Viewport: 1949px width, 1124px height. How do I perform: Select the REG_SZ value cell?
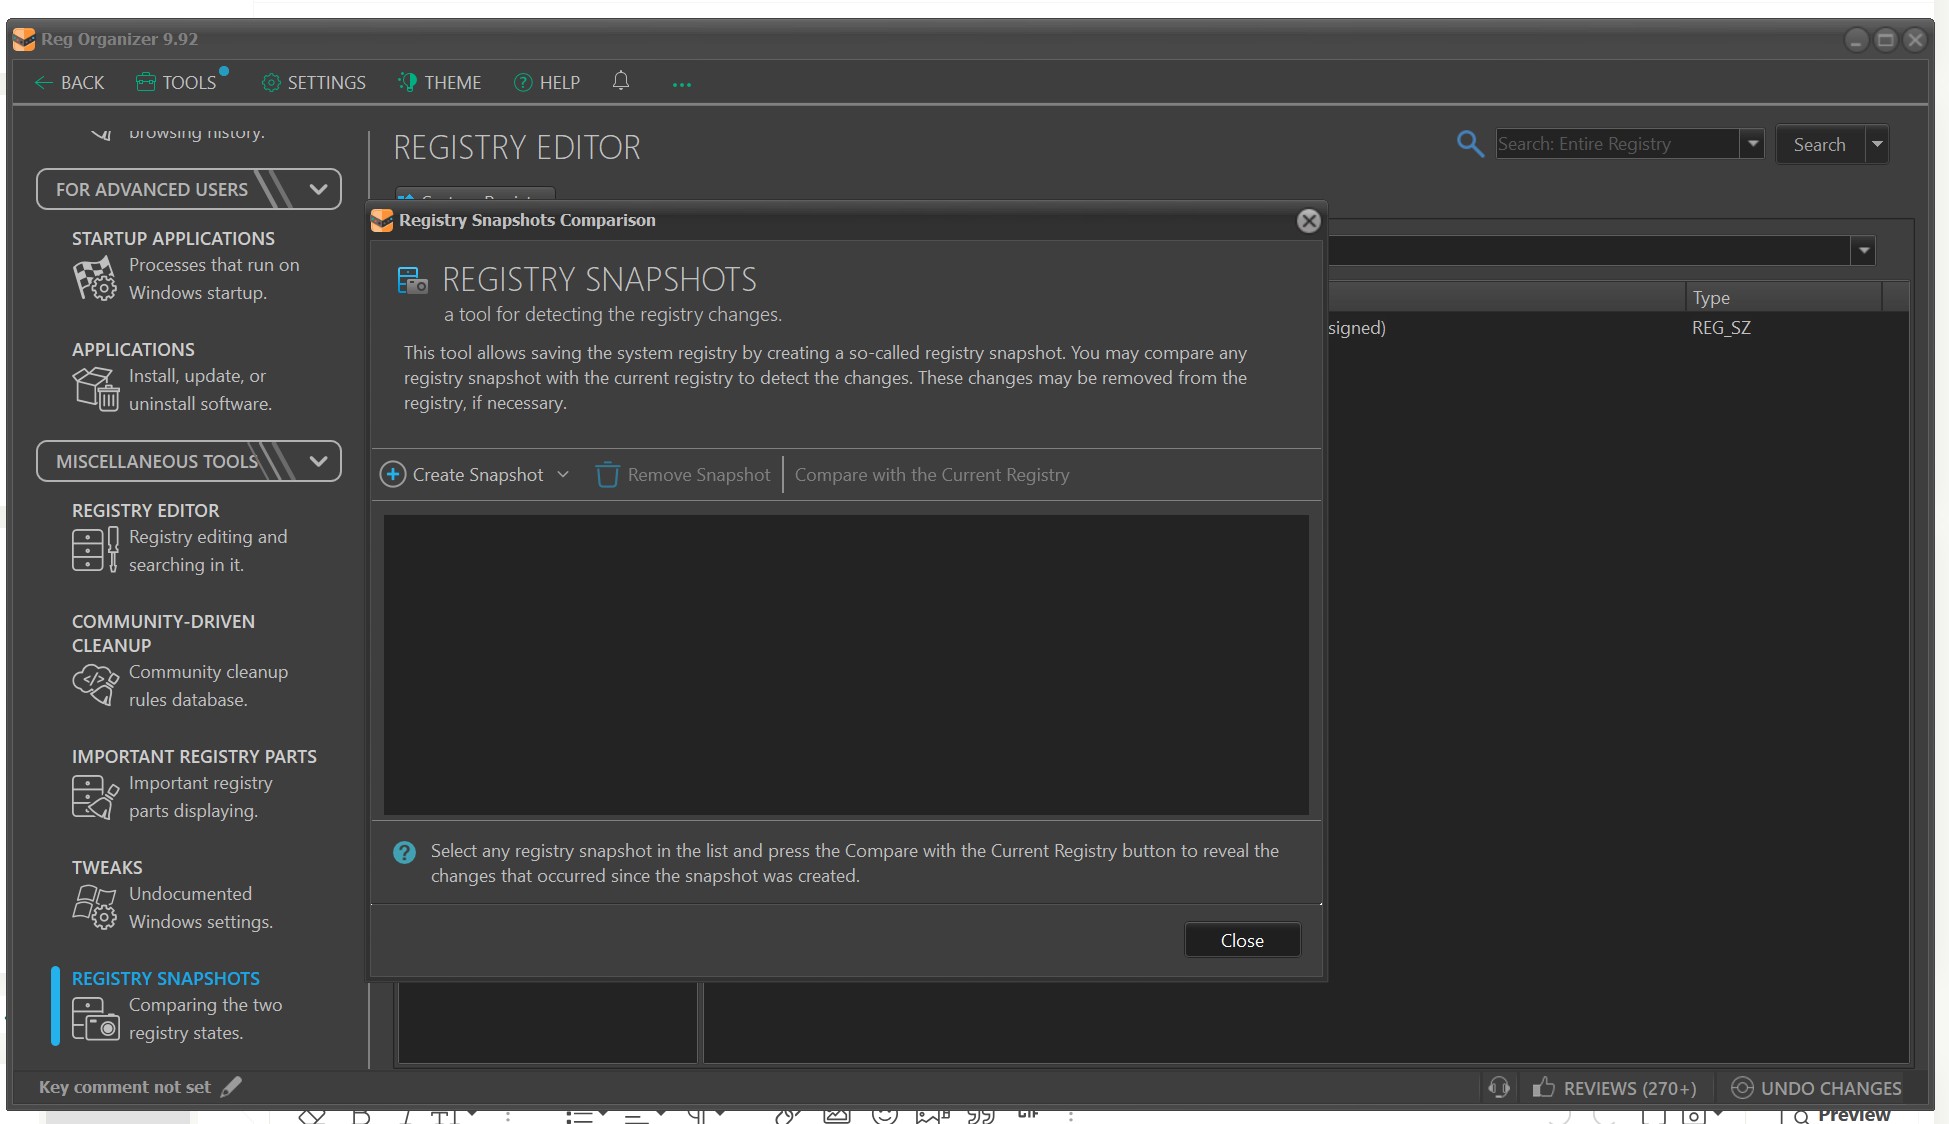pos(1721,328)
